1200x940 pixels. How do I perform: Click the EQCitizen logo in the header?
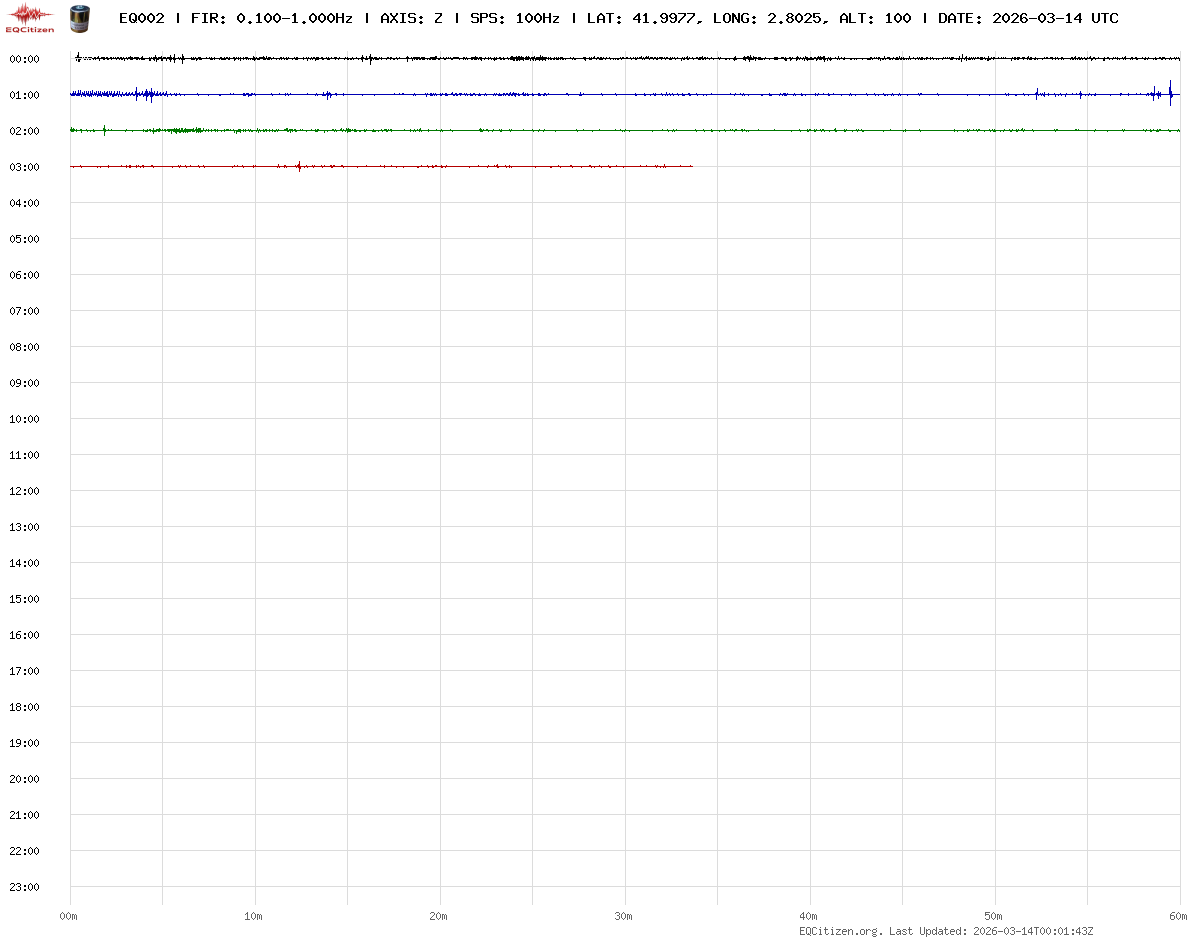coord(30,17)
